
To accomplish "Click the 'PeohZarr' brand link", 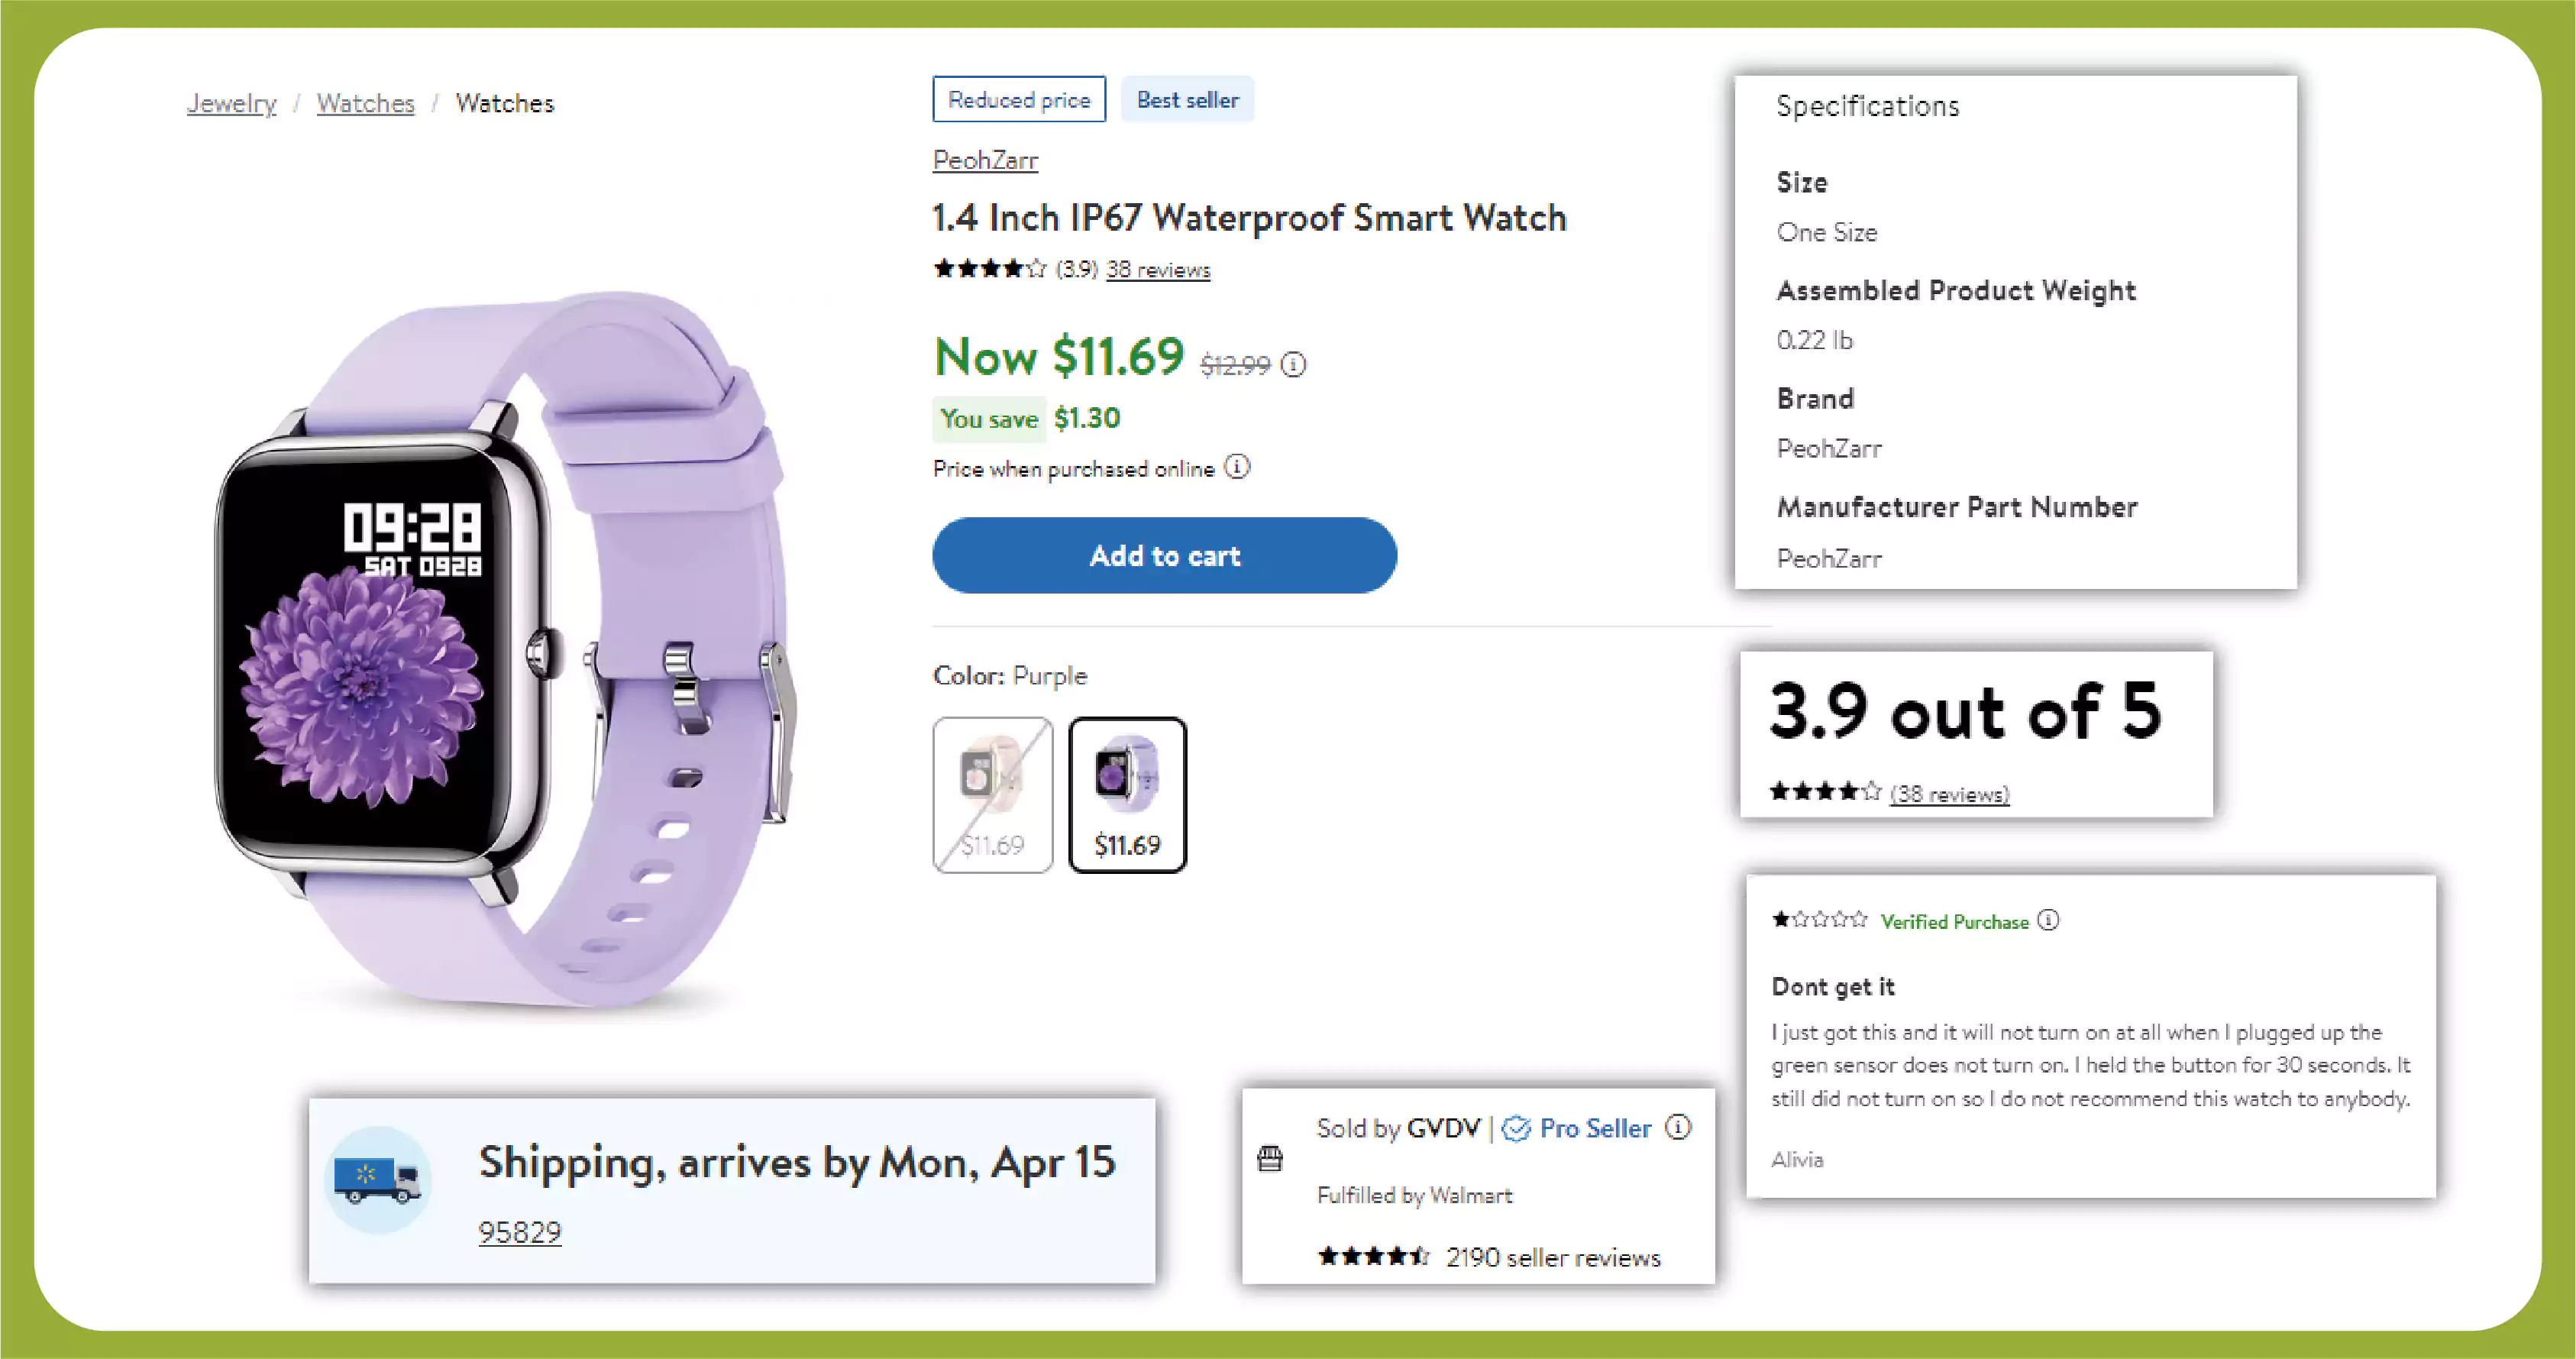I will [984, 159].
